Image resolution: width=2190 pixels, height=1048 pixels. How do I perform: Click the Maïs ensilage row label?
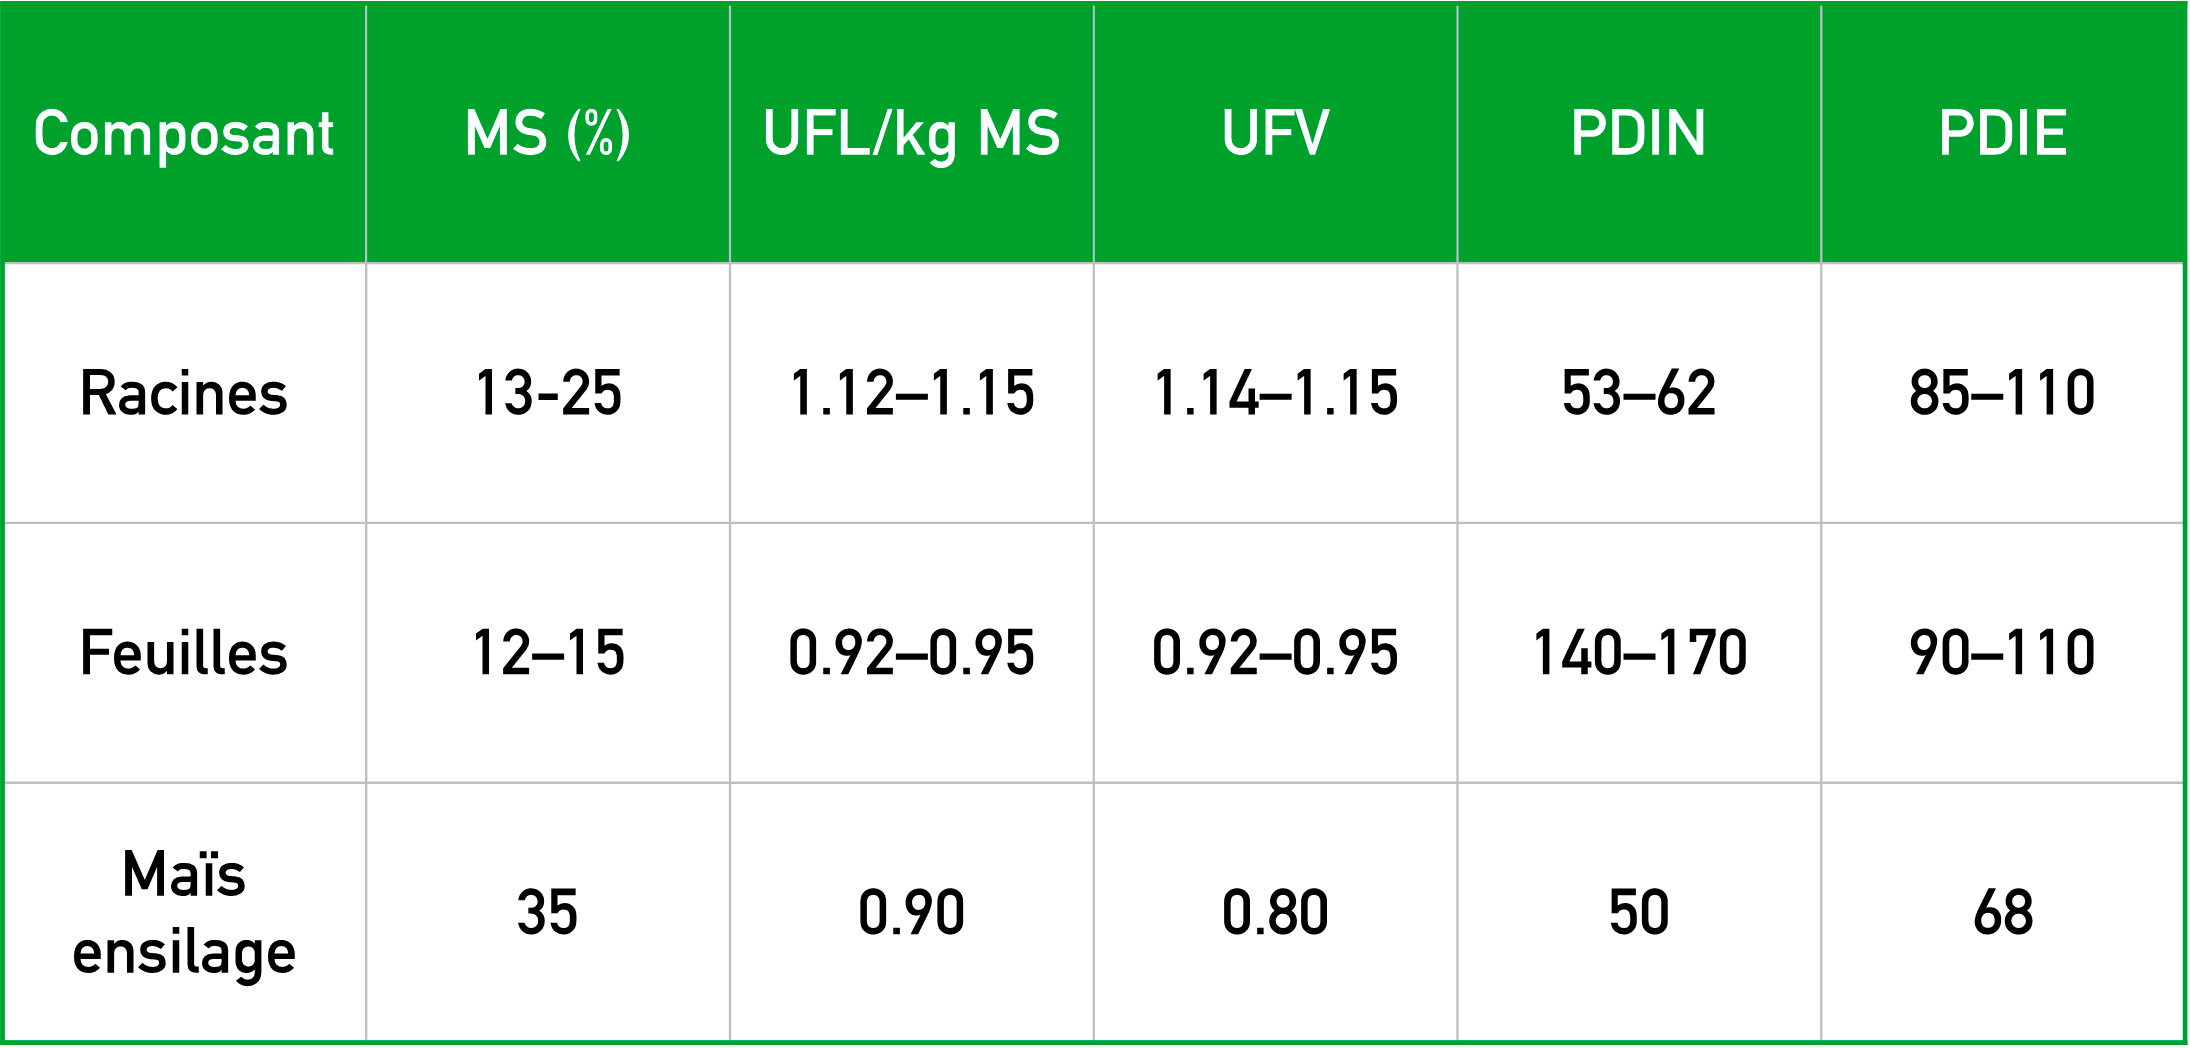point(184,912)
